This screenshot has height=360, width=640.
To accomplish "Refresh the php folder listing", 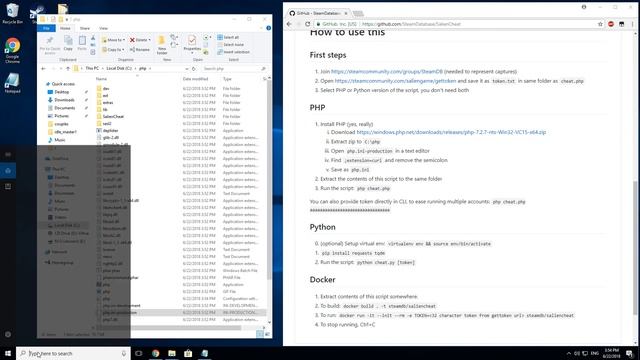I will pyautogui.click(x=194, y=69).
